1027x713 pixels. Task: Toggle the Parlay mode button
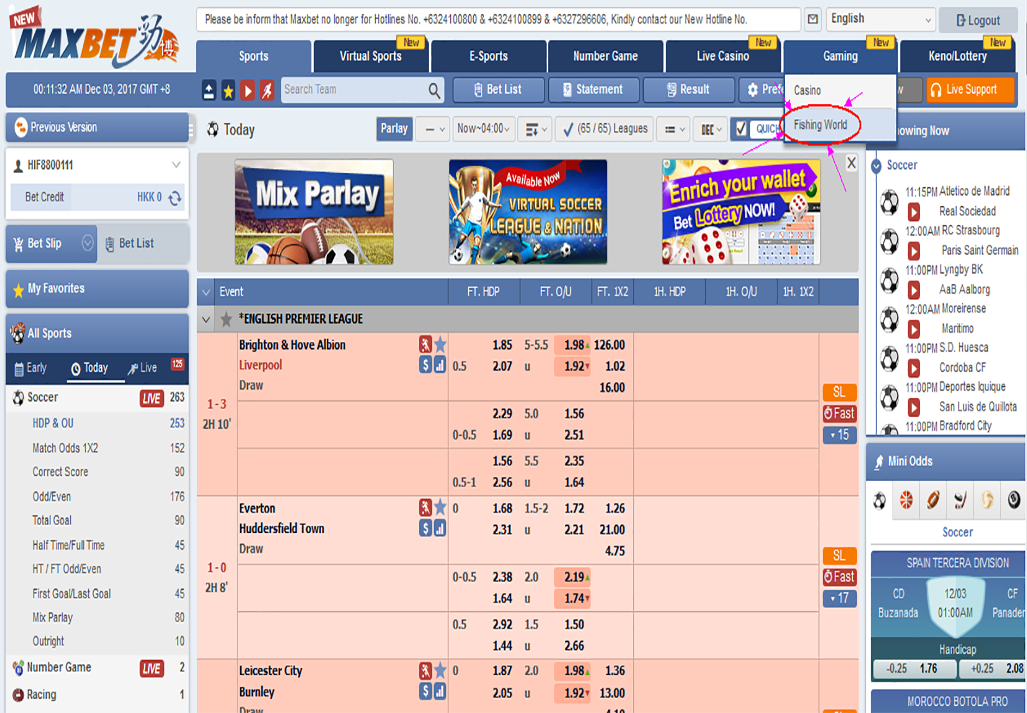pos(394,129)
